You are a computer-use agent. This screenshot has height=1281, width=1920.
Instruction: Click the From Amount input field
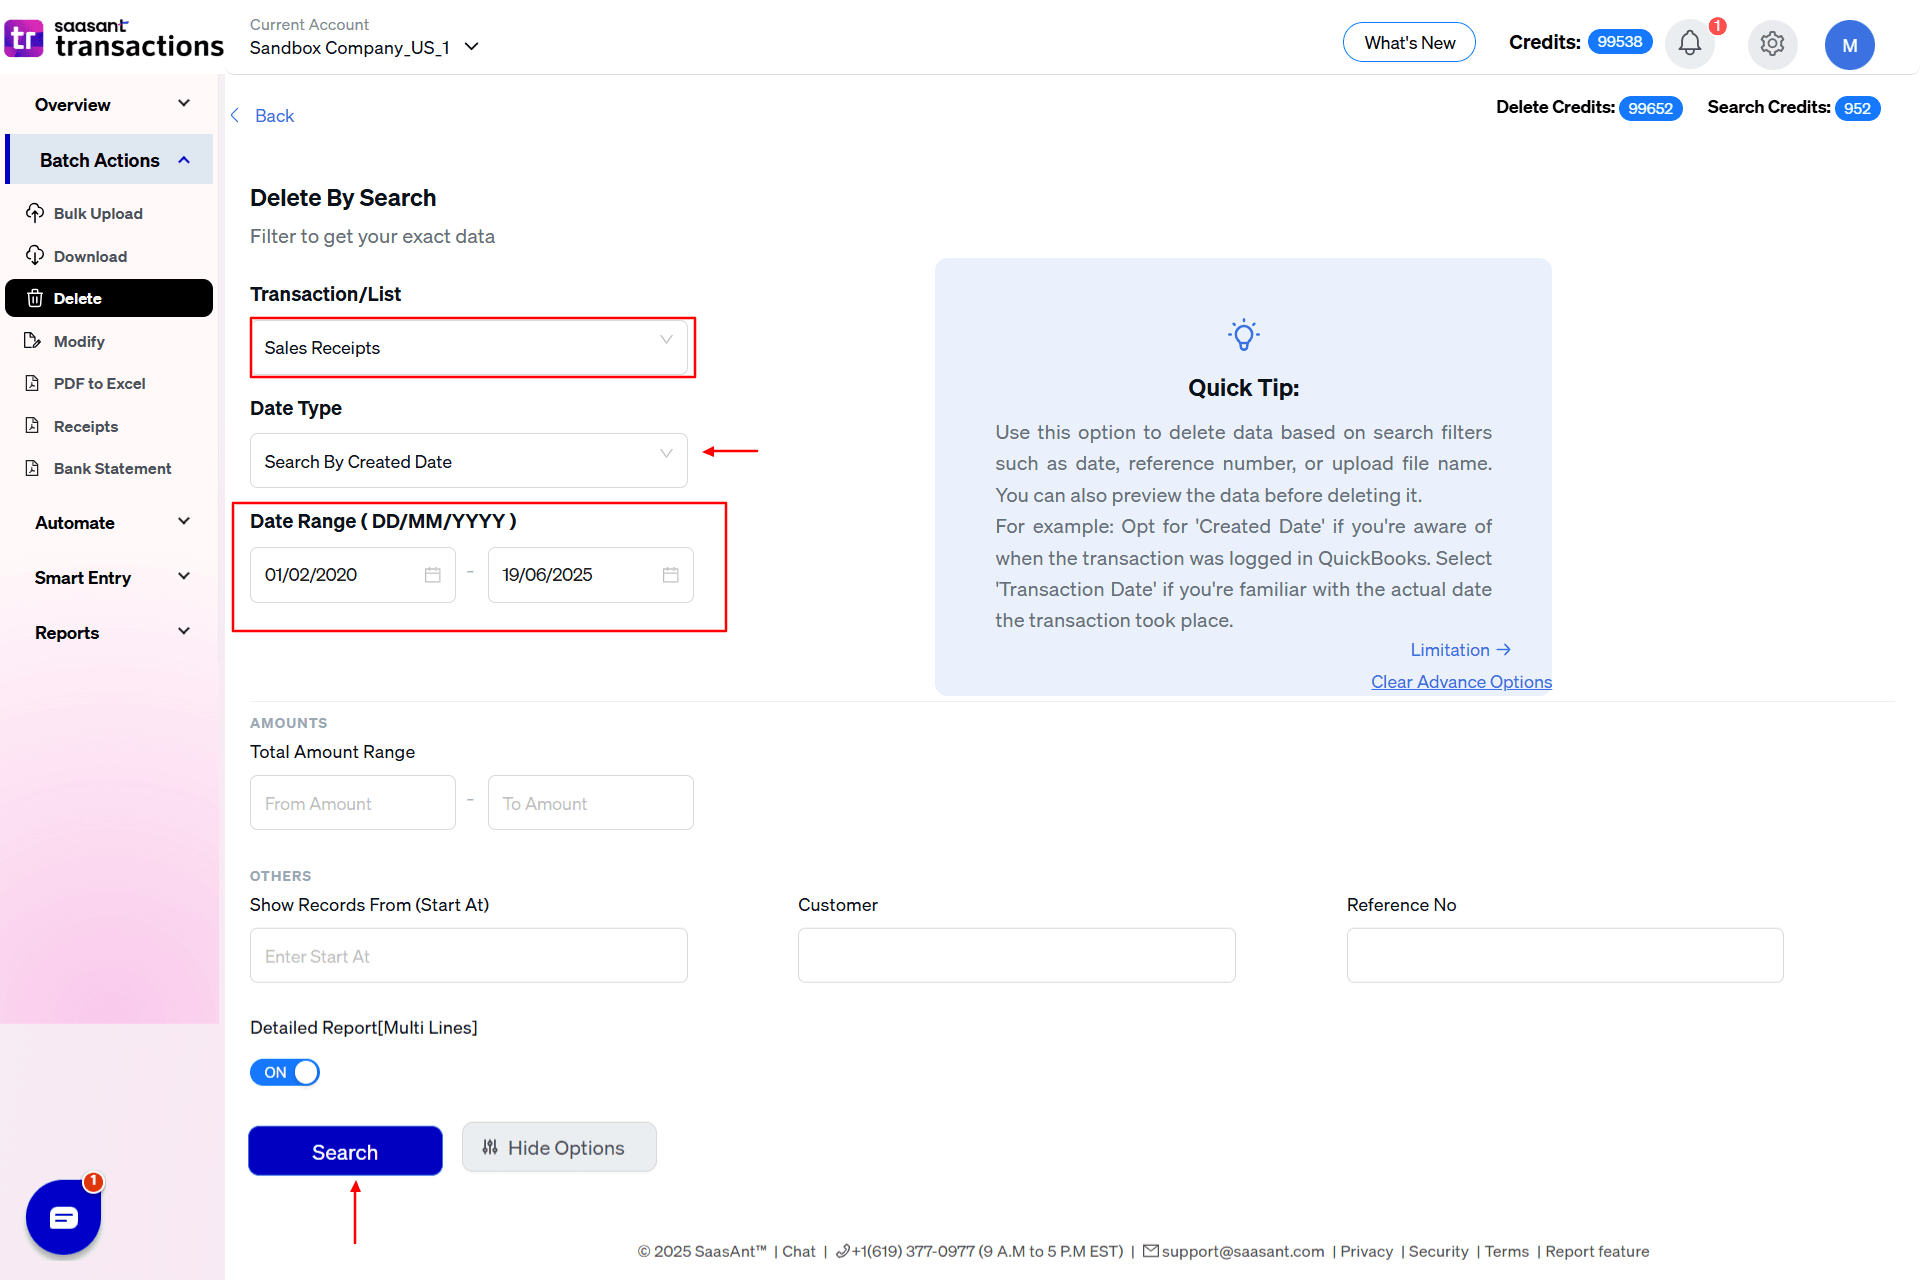click(353, 803)
